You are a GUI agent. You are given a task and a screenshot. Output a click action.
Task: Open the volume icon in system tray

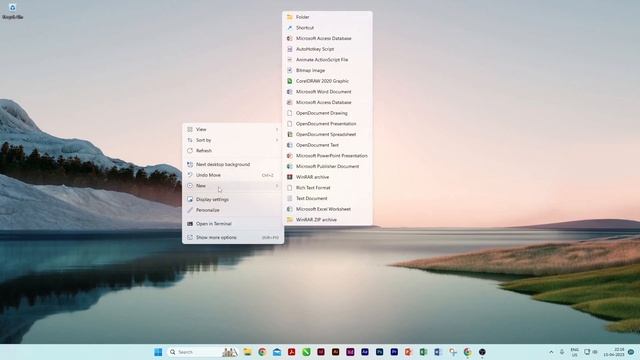[595, 352]
